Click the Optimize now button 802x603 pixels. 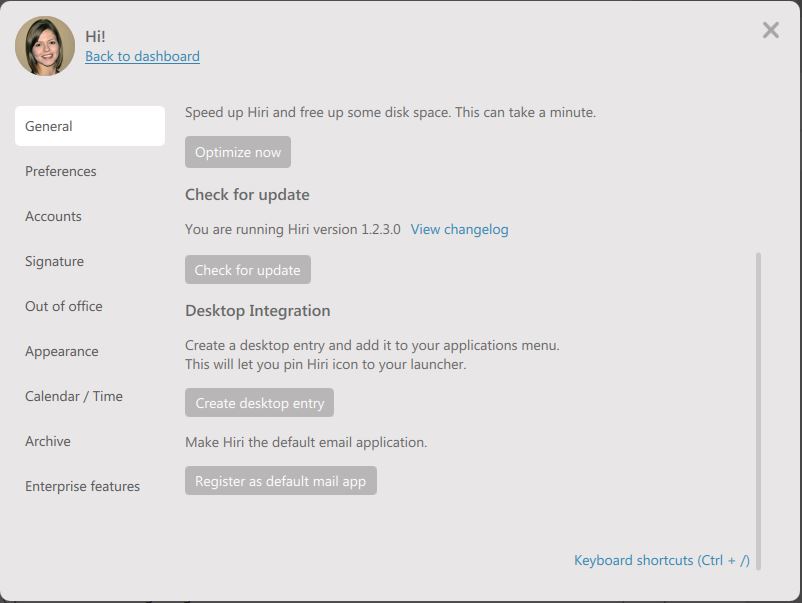[x=238, y=152]
